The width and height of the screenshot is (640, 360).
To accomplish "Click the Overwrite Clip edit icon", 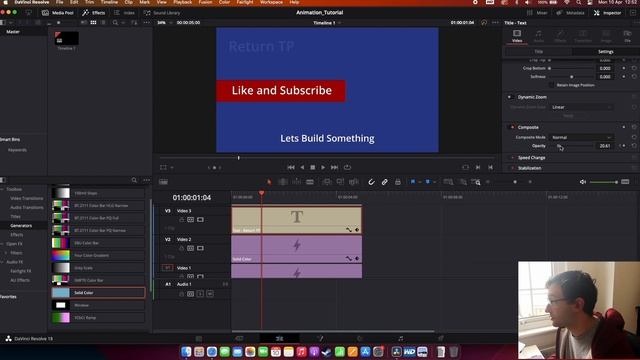I will click(340, 182).
